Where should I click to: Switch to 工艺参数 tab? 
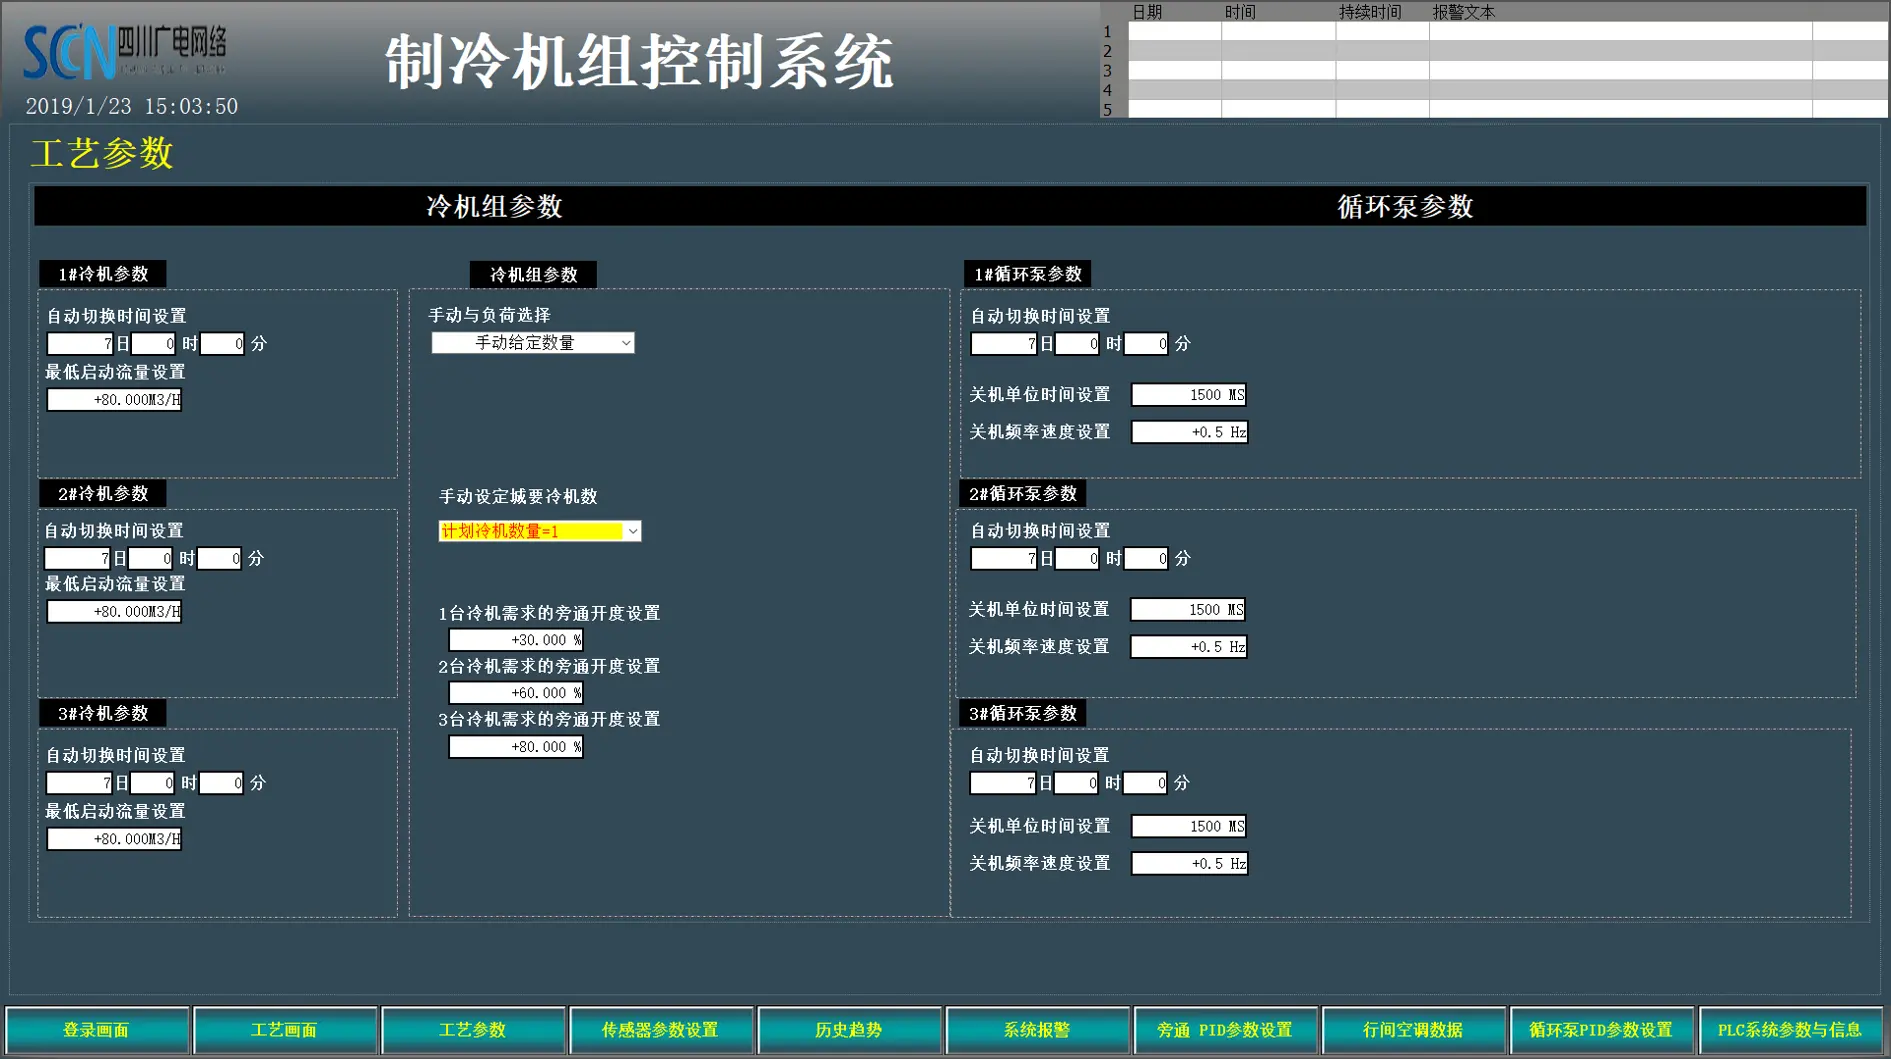[x=473, y=1030]
